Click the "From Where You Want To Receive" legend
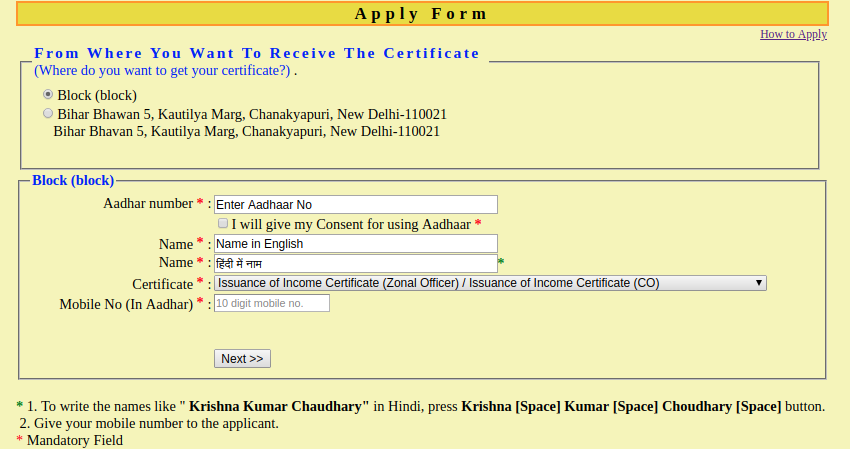Viewport: 850px width, 449px height. (256, 53)
